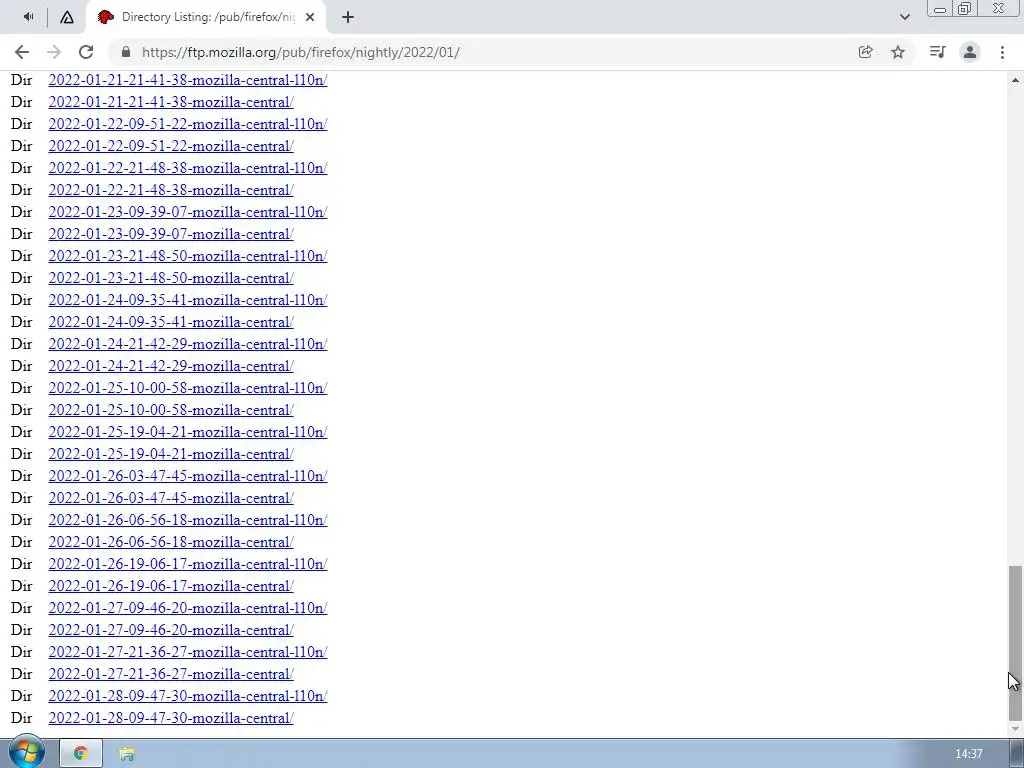Screen dimensions: 1024x768
Task: Click the forward navigation arrow
Action: pos(54,52)
